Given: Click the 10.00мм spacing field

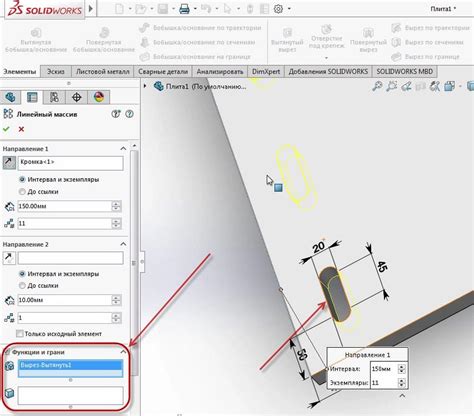Looking at the screenshot, I should pos(64,300).
